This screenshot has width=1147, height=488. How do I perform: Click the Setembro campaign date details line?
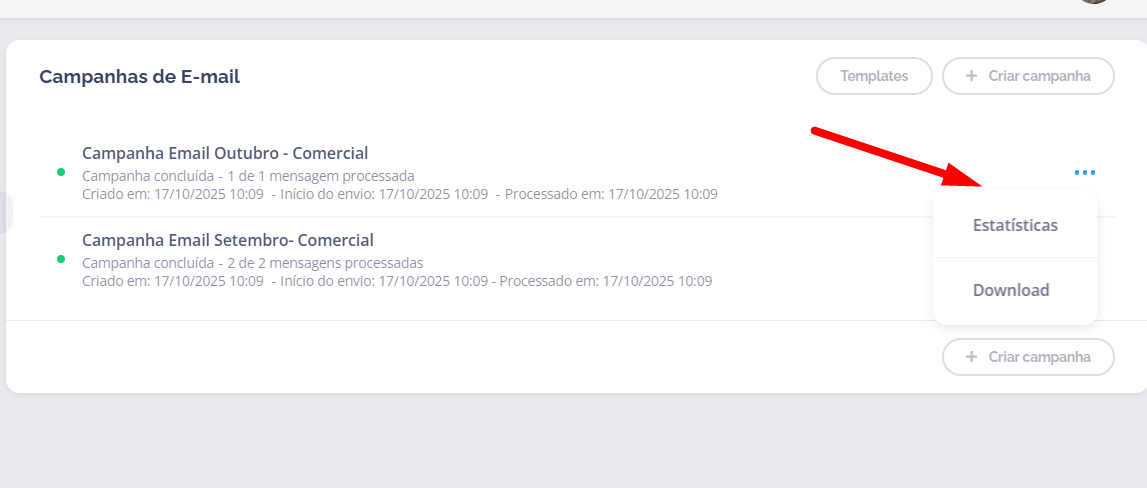[x=397, y=281]
